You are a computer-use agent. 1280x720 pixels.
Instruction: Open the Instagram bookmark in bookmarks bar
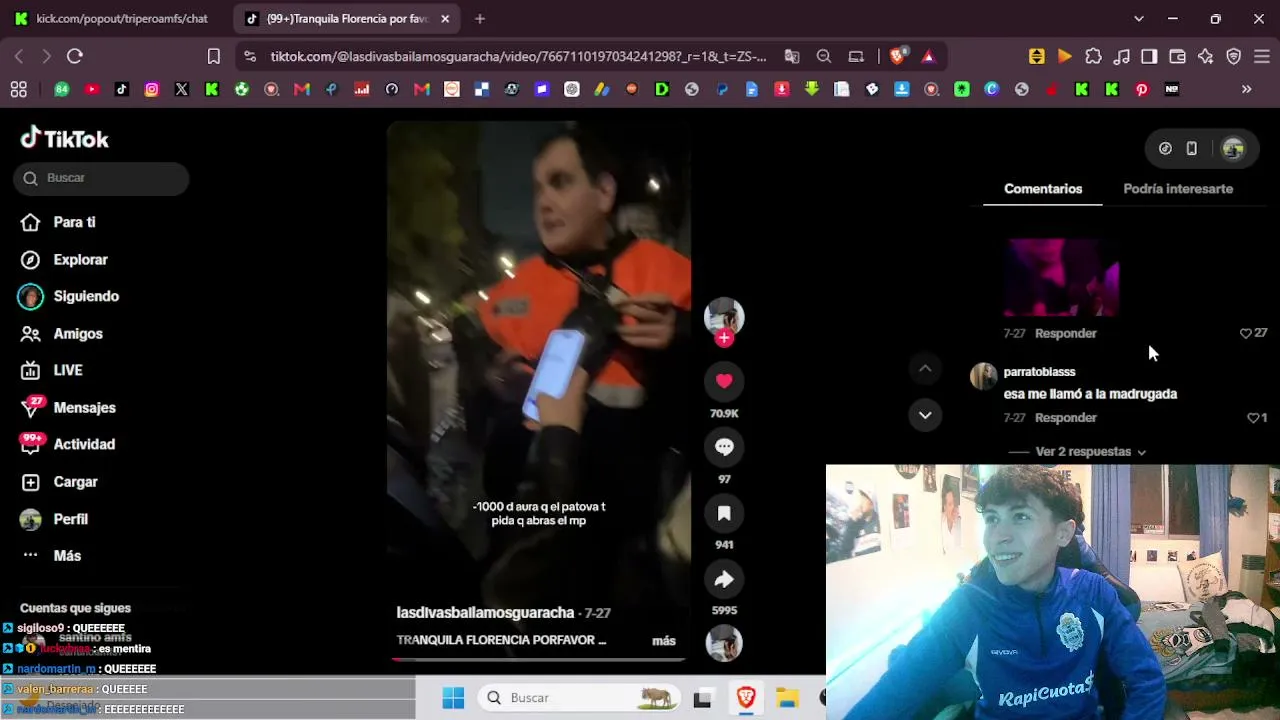(x=152, y=90)
